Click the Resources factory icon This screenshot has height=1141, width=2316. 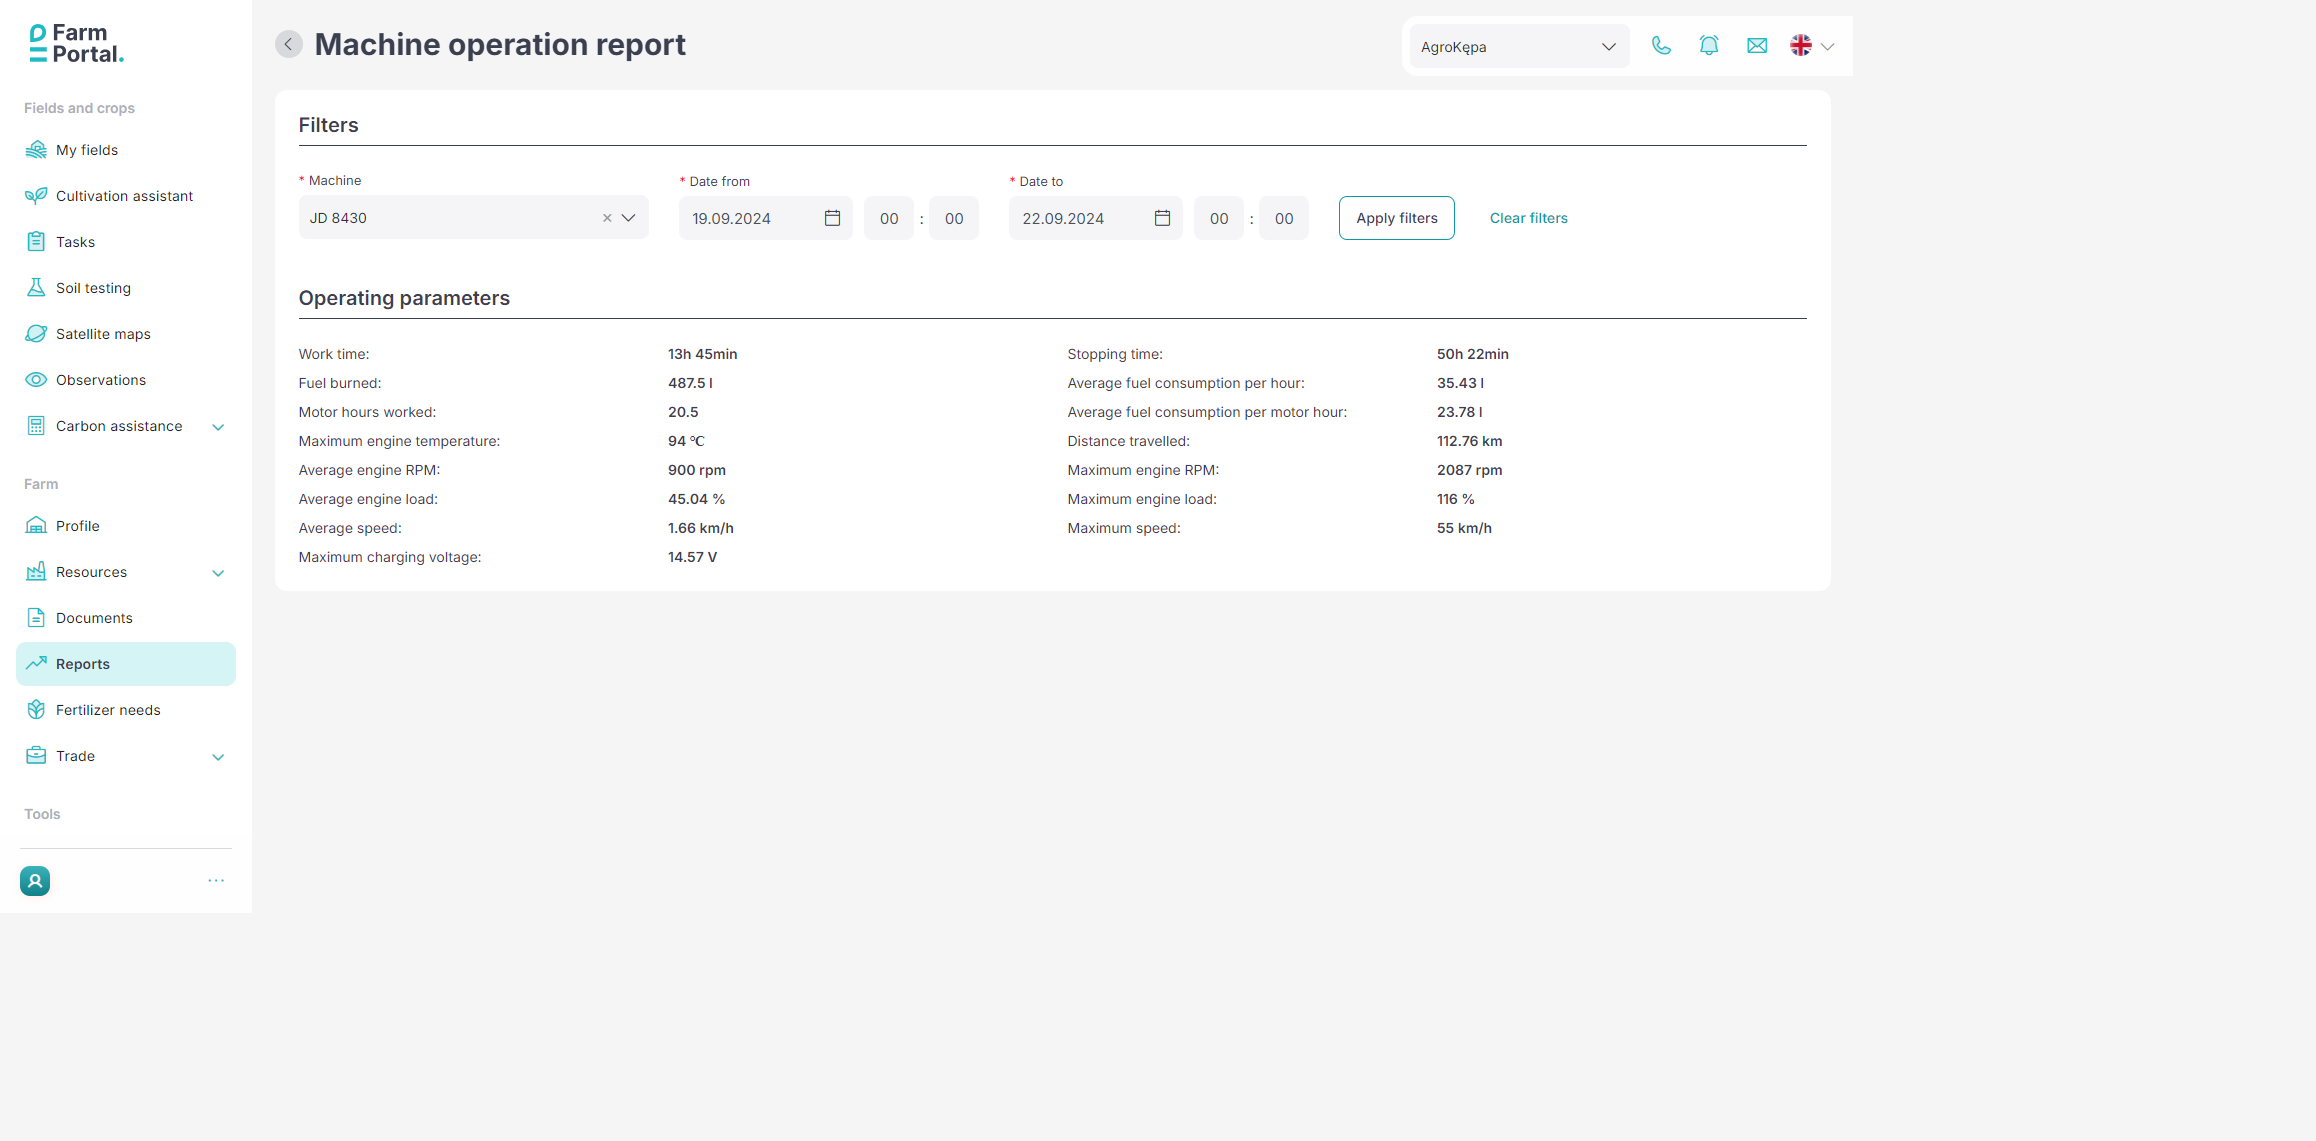36,572
